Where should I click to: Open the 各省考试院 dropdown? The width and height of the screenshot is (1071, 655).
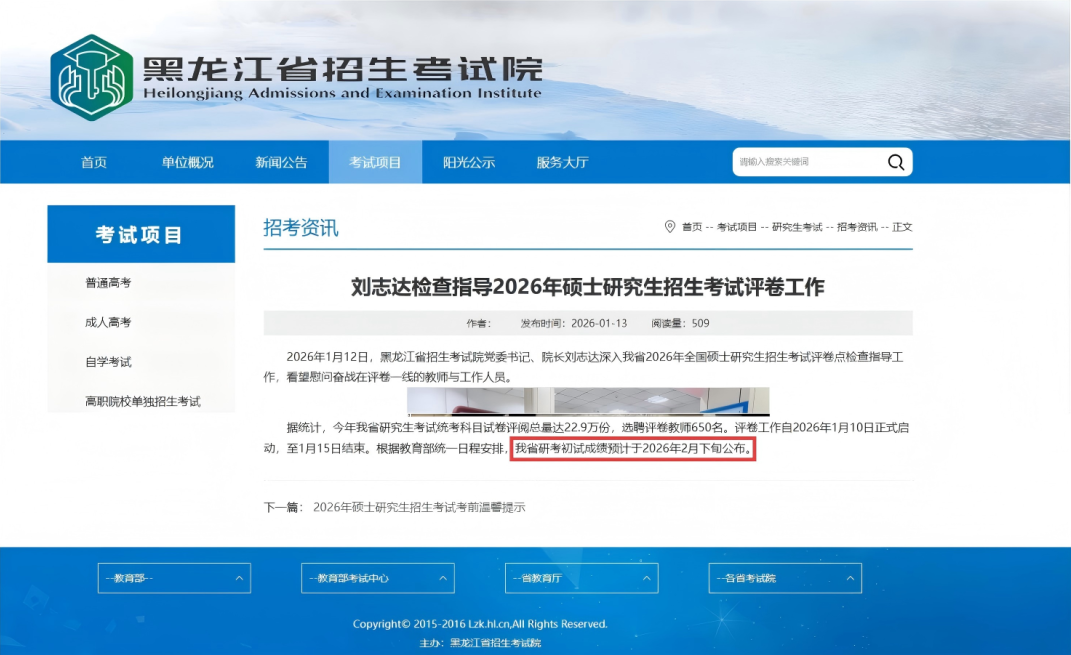click(785, 578)
